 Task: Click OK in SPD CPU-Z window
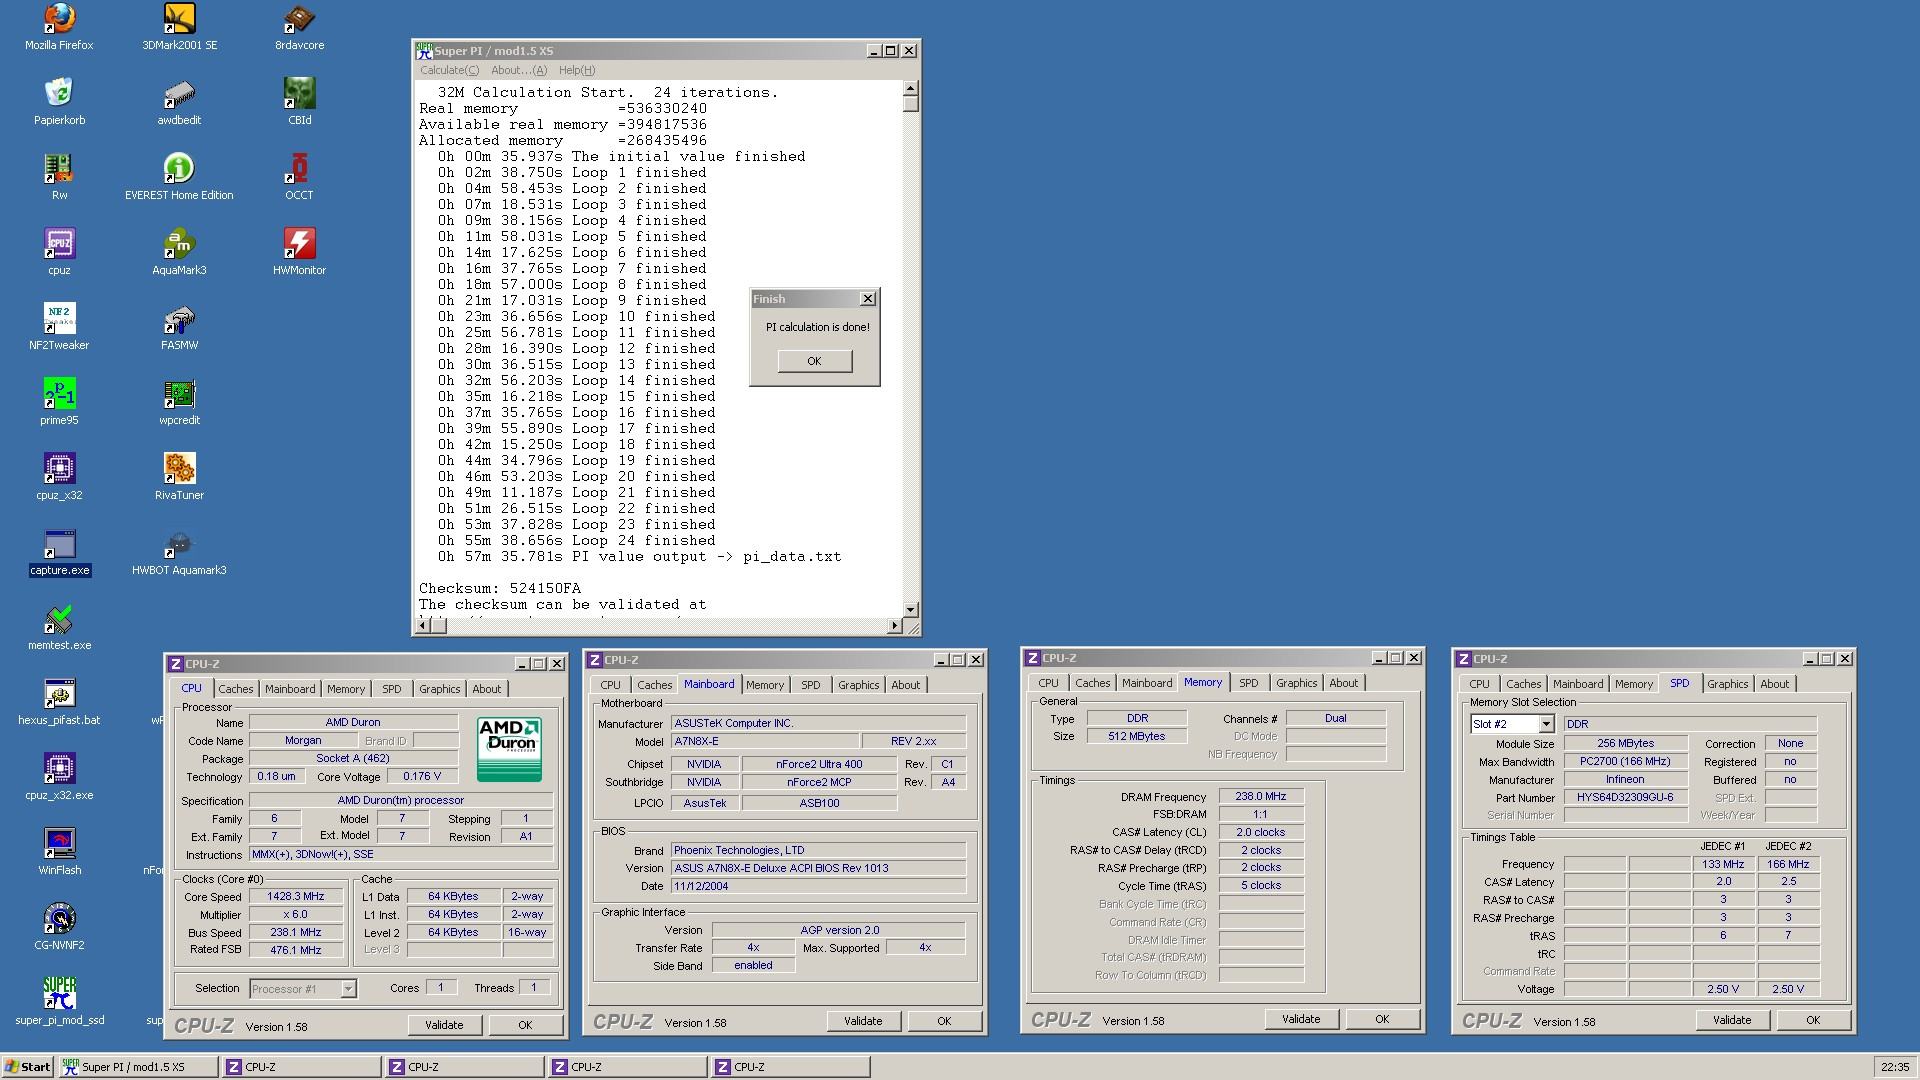(1813, 1020)
